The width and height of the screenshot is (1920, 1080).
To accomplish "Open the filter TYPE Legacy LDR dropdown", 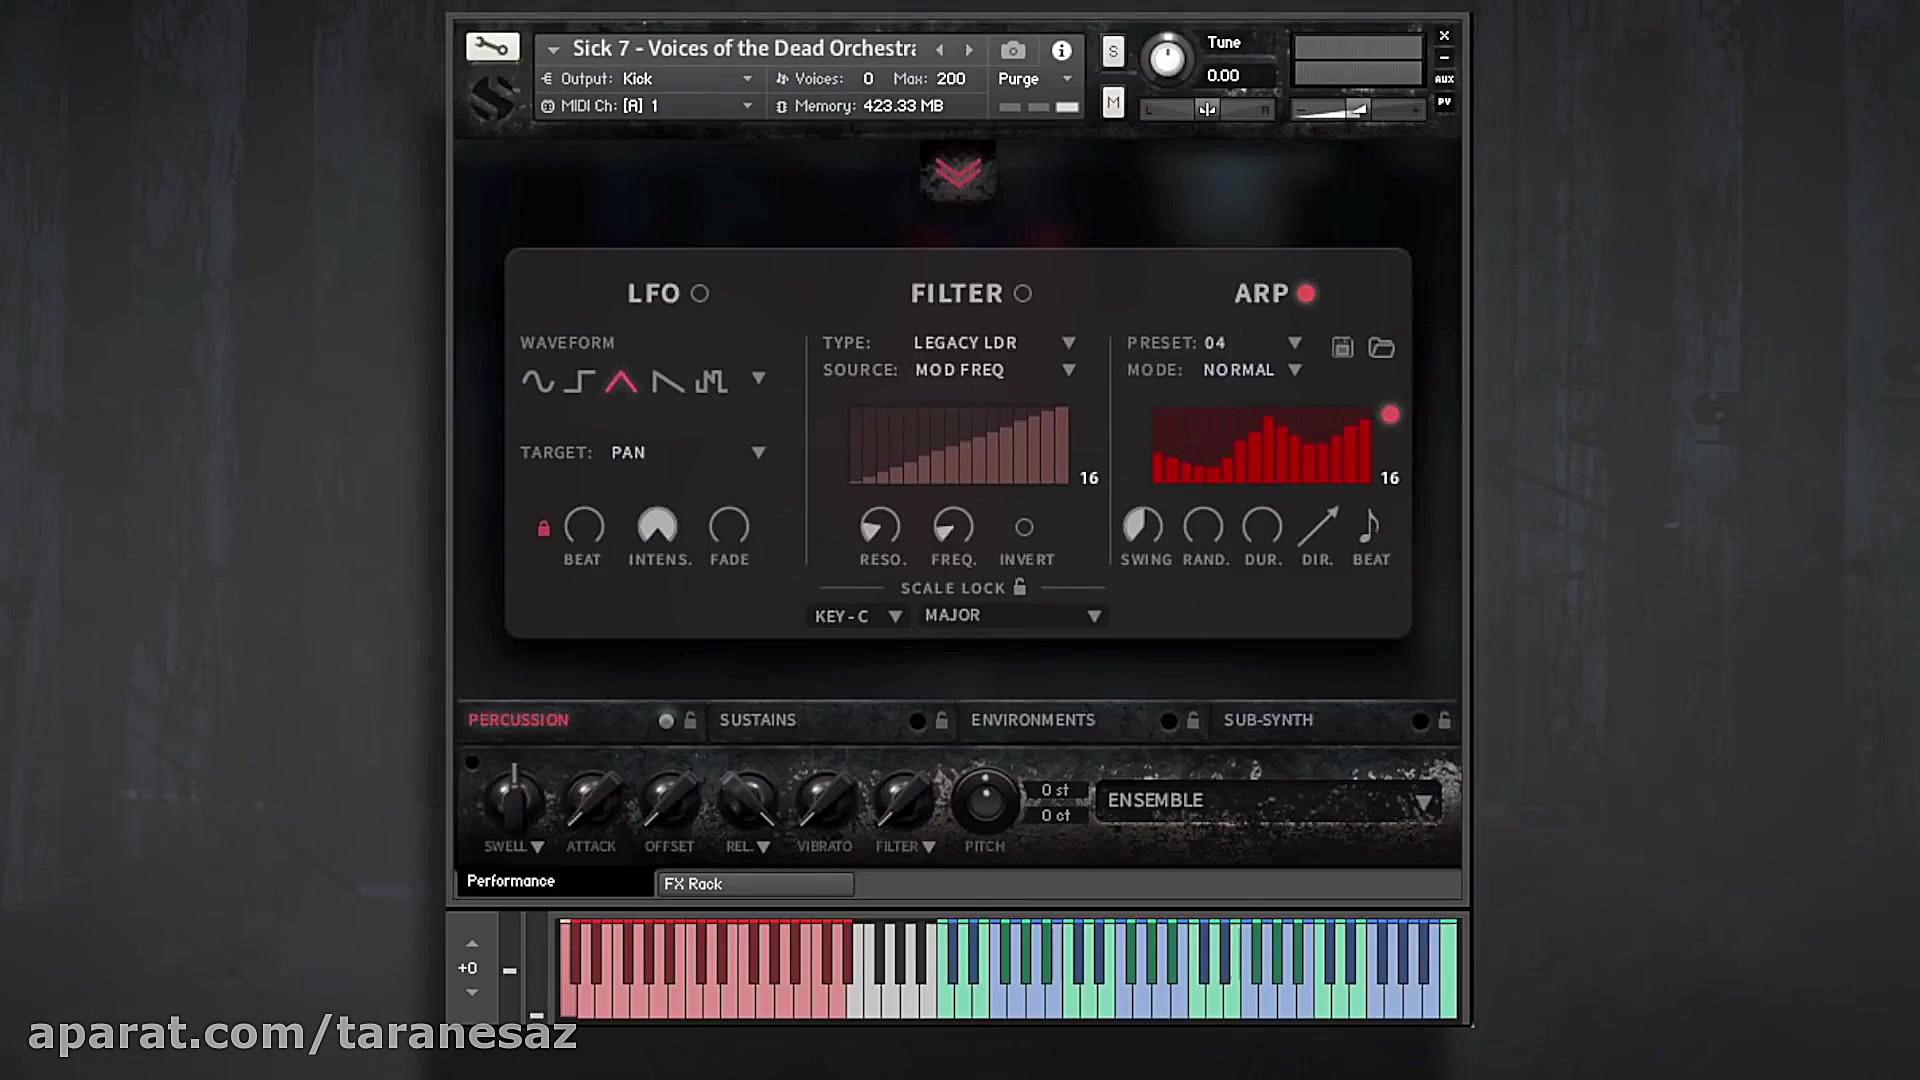I will (1068, 343).
